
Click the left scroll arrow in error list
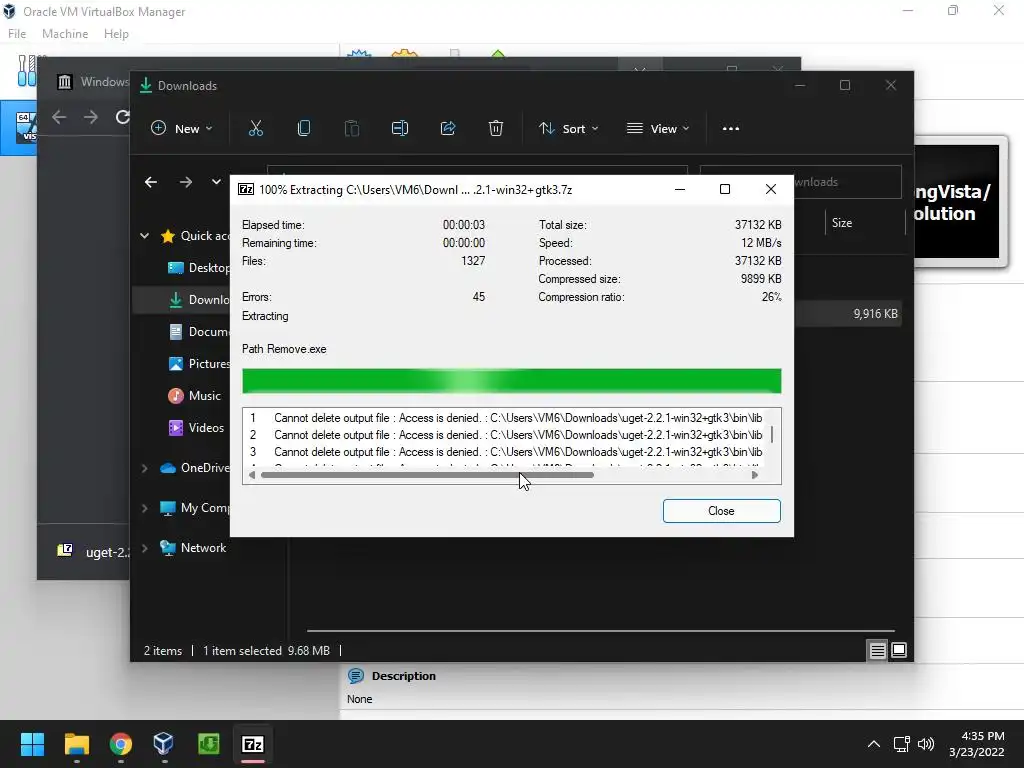251,475
